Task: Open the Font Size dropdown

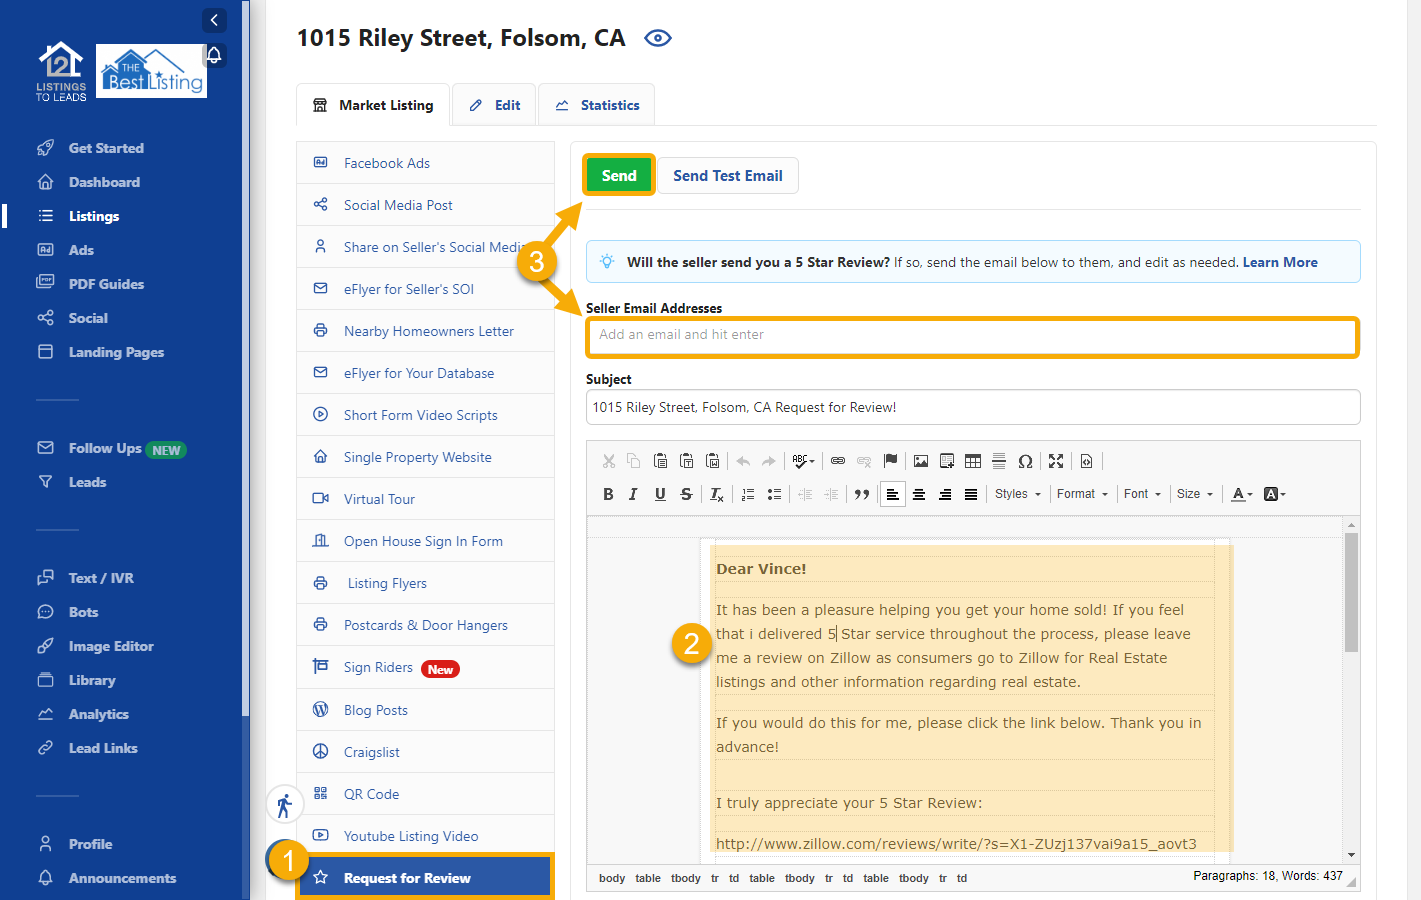Action: [x=1194, y=494]
